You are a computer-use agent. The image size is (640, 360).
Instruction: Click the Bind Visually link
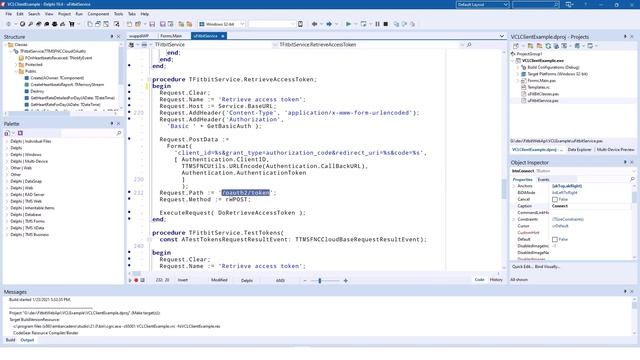click(547, 267)
